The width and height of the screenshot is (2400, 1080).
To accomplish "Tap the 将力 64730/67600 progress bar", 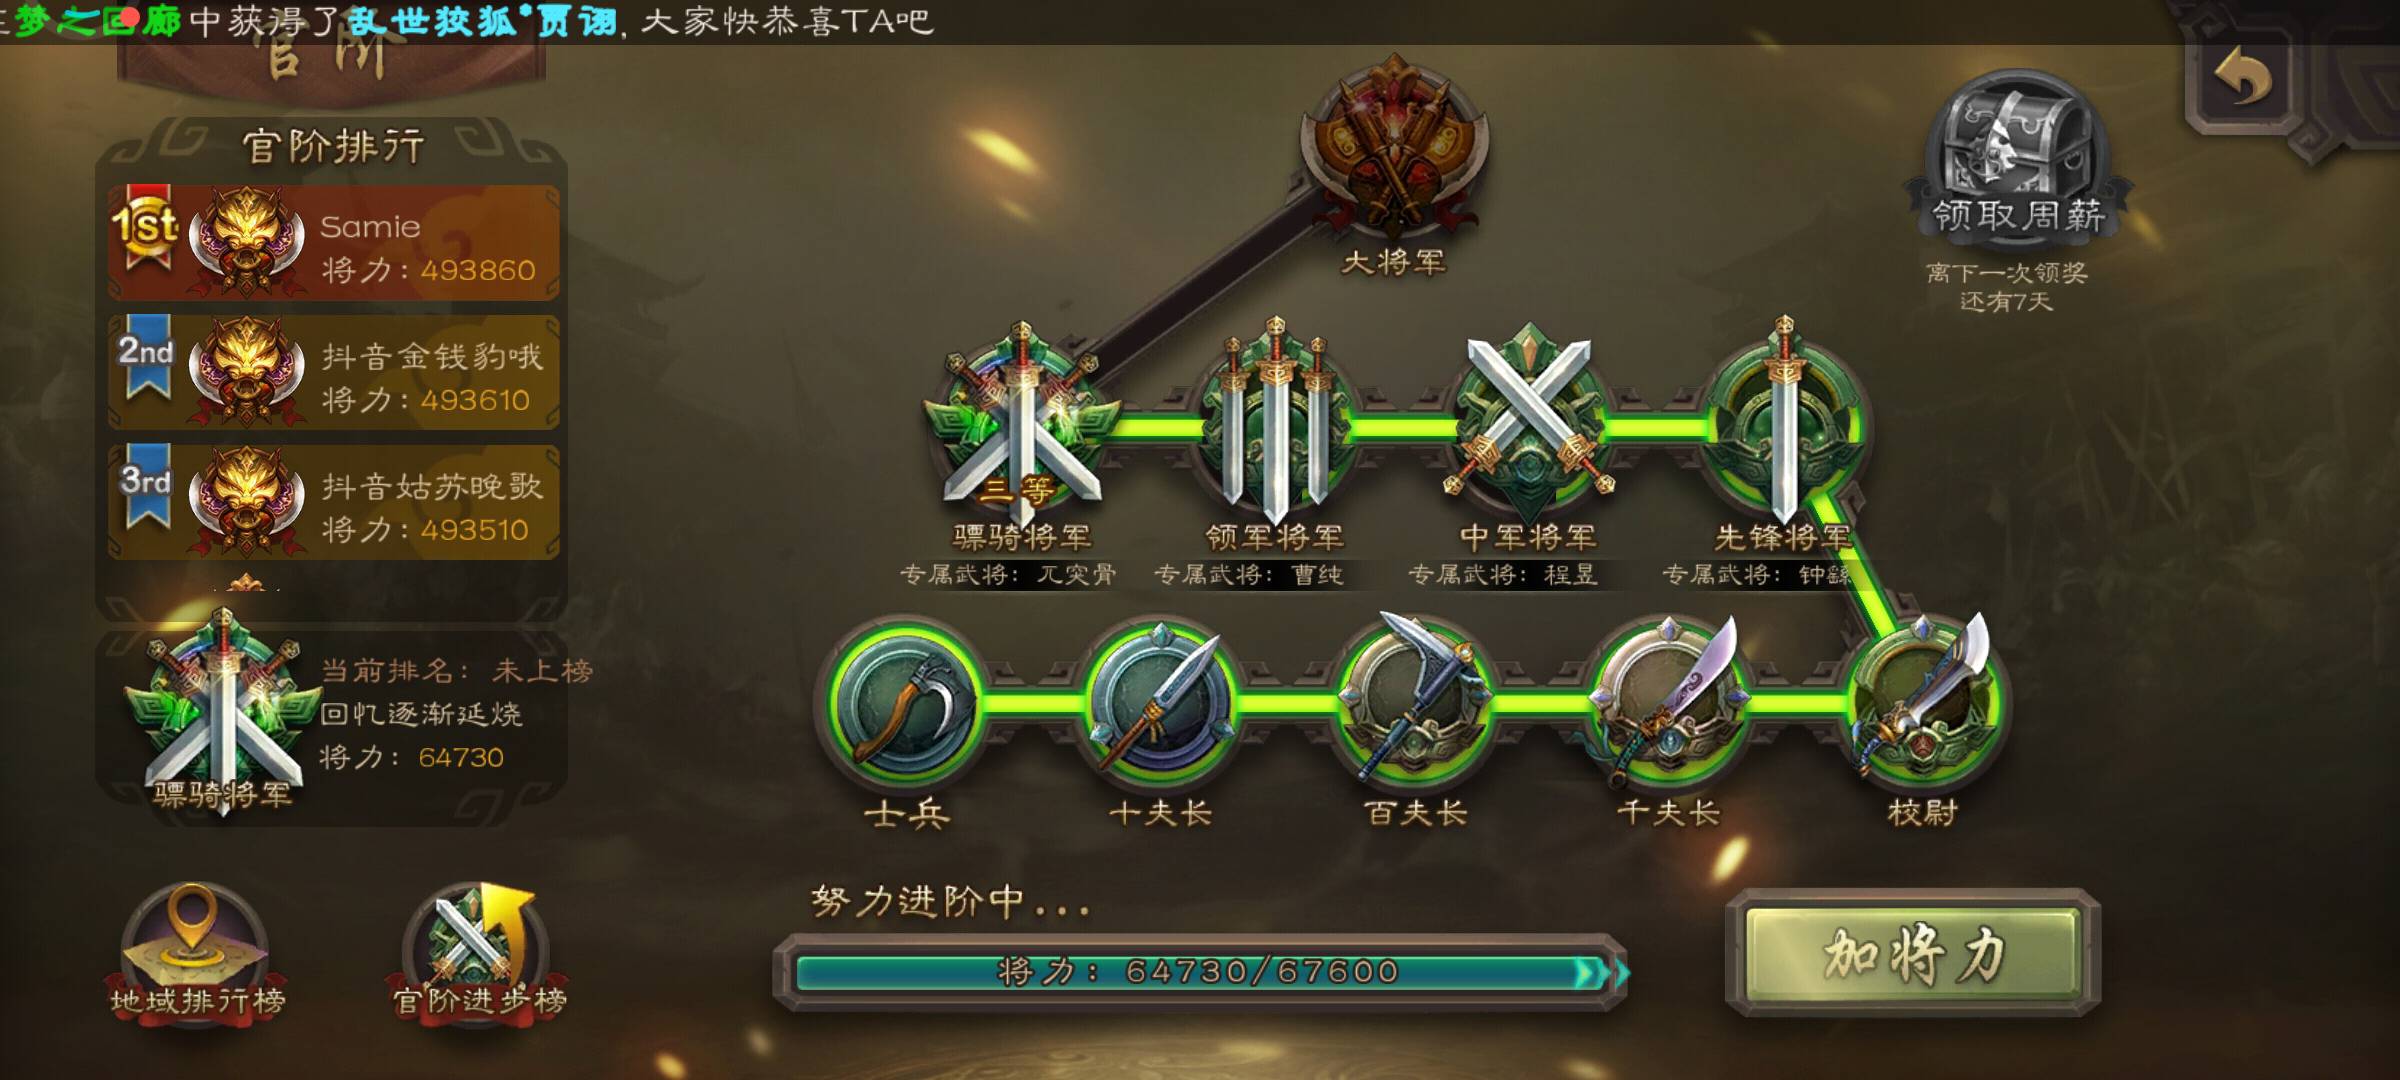I will point(1200,972).
